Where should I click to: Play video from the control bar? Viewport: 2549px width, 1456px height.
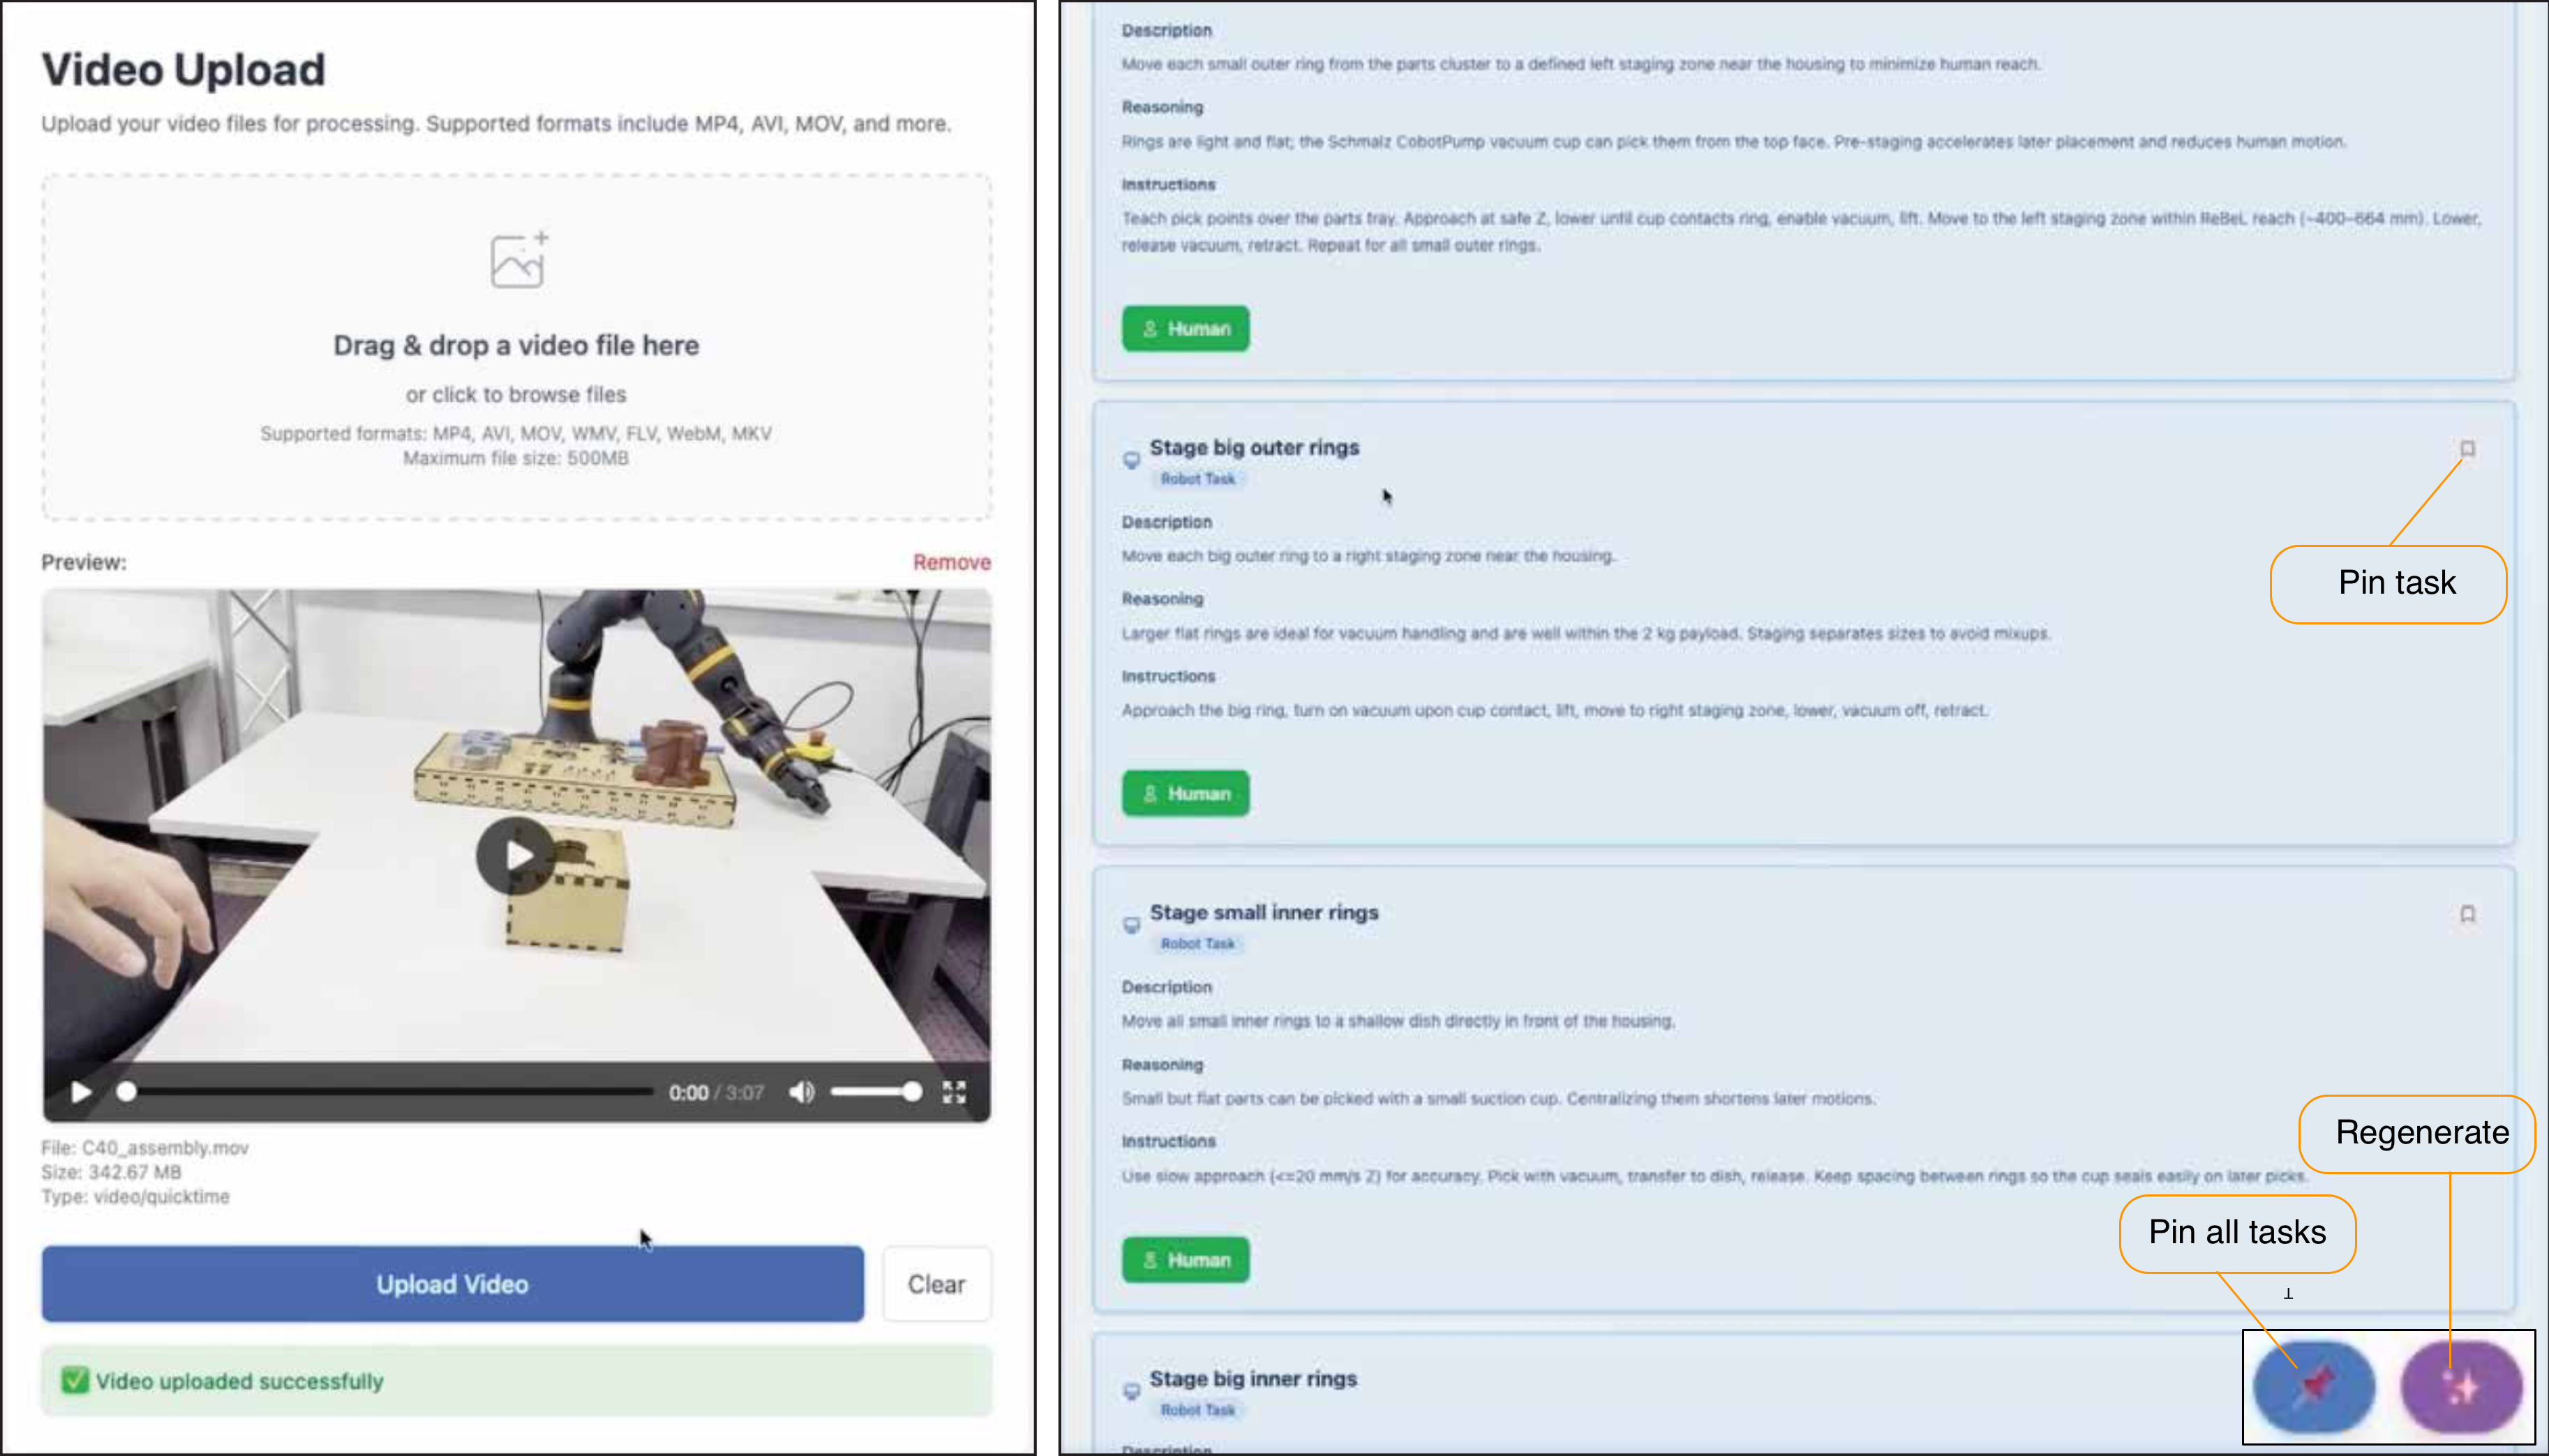pyautogui.click(x=81, y=1092)
